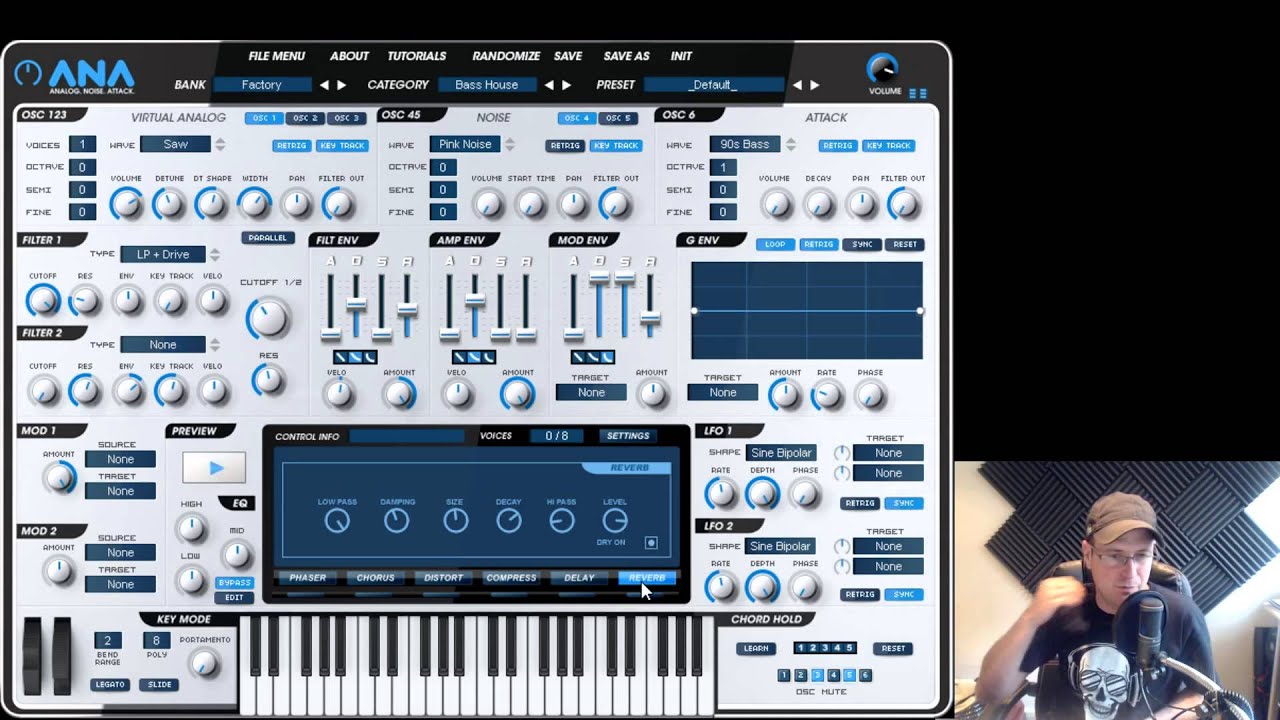Click the pitch bend wheel
This screenshot has width=1280, height=720.
coord(32,656)
